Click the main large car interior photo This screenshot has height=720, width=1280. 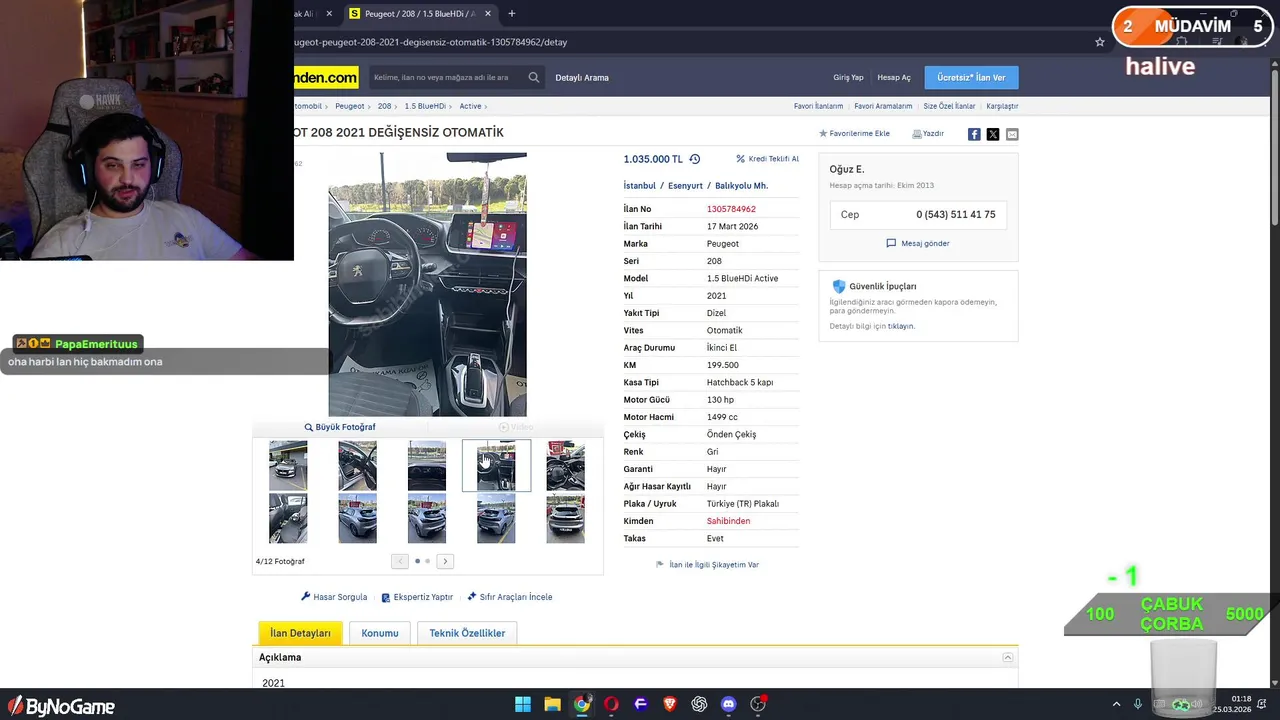[x=427, y=284]
